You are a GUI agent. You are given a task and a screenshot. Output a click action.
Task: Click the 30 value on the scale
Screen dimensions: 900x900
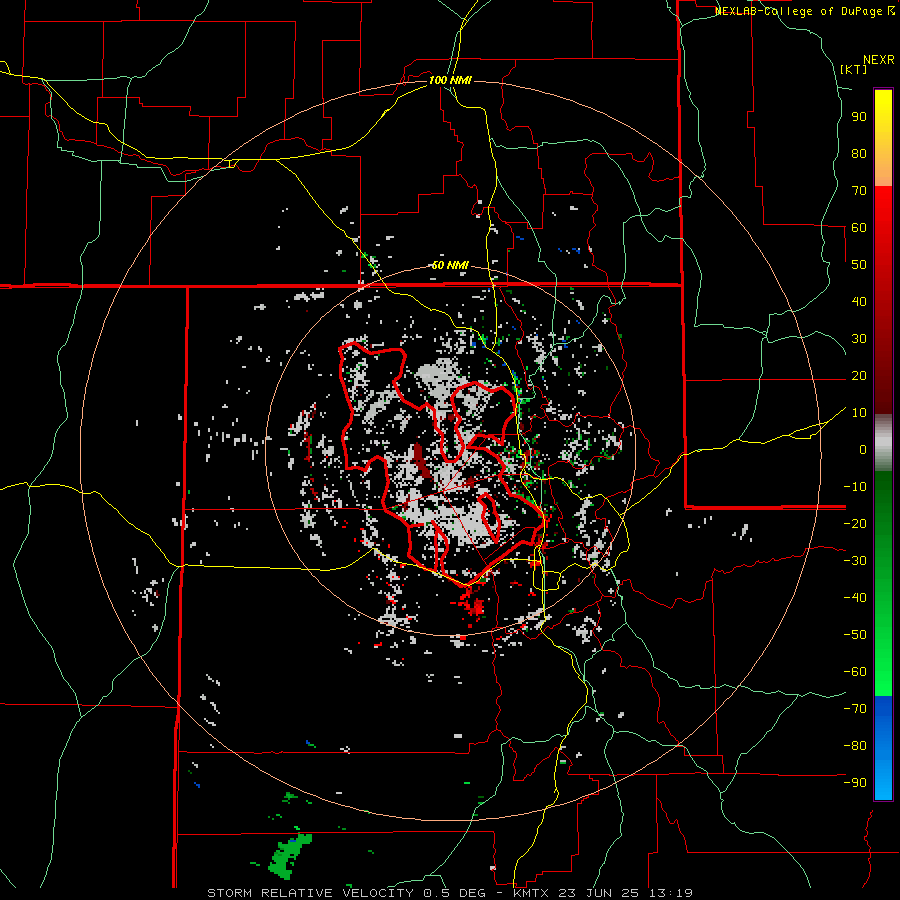(x=859, y=339)
